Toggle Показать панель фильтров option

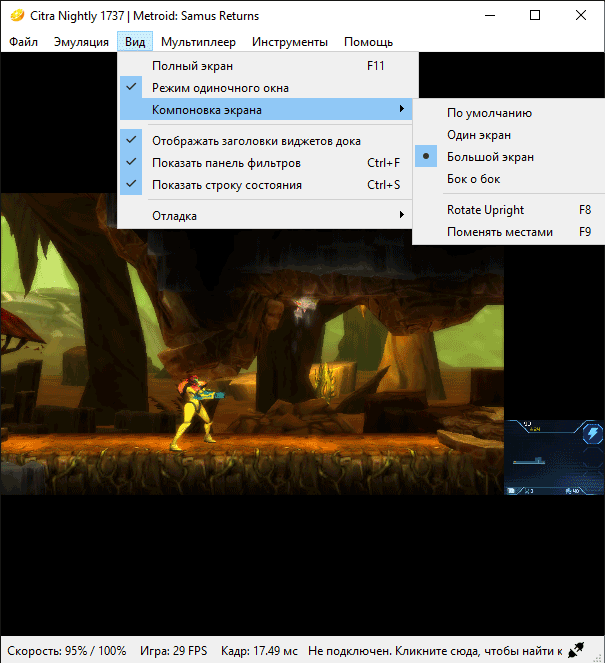tap(266, 163)
